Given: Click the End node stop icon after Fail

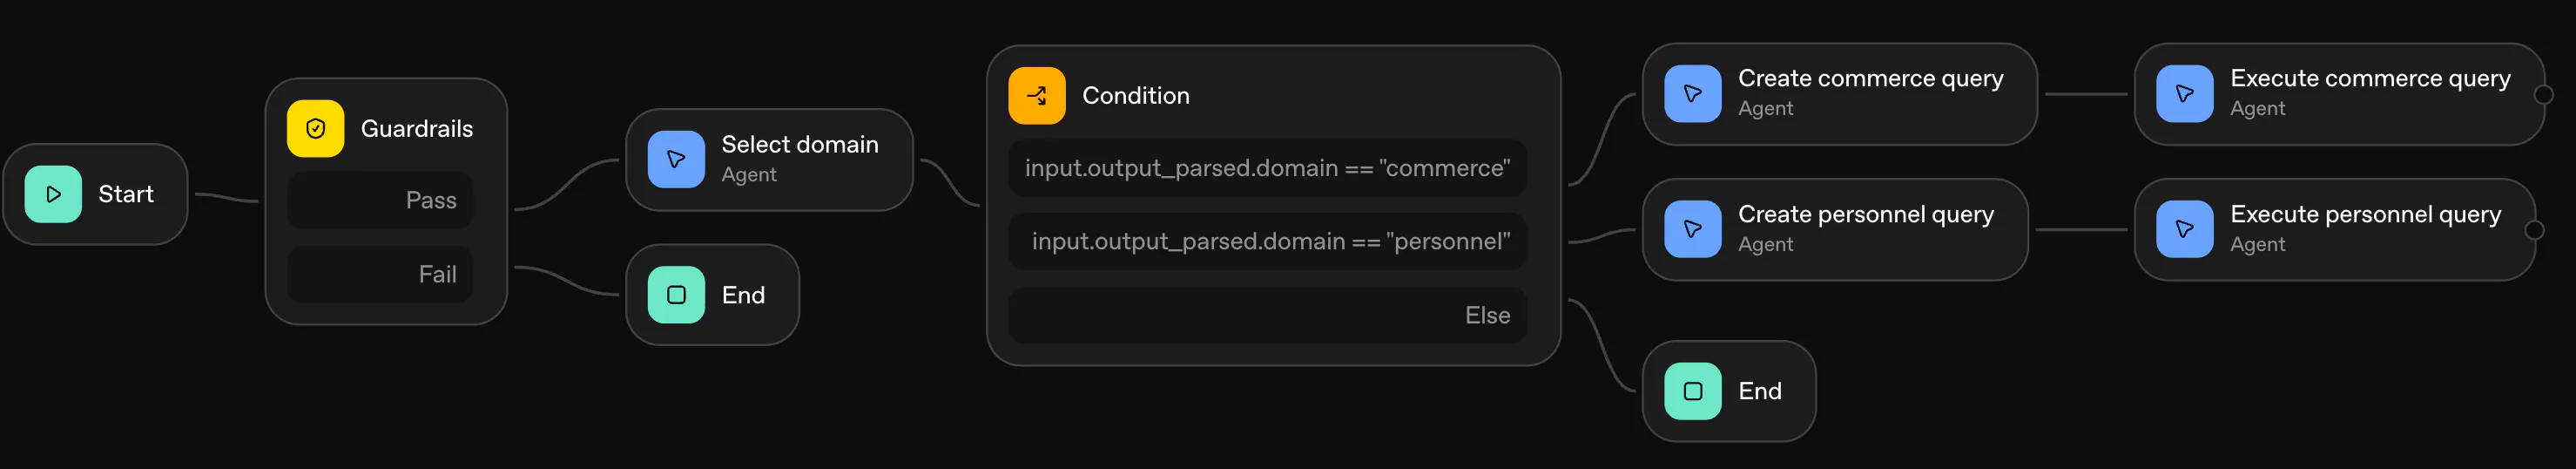Looking at the screenshot, I should pyautogui.click(x=676, y=295).
